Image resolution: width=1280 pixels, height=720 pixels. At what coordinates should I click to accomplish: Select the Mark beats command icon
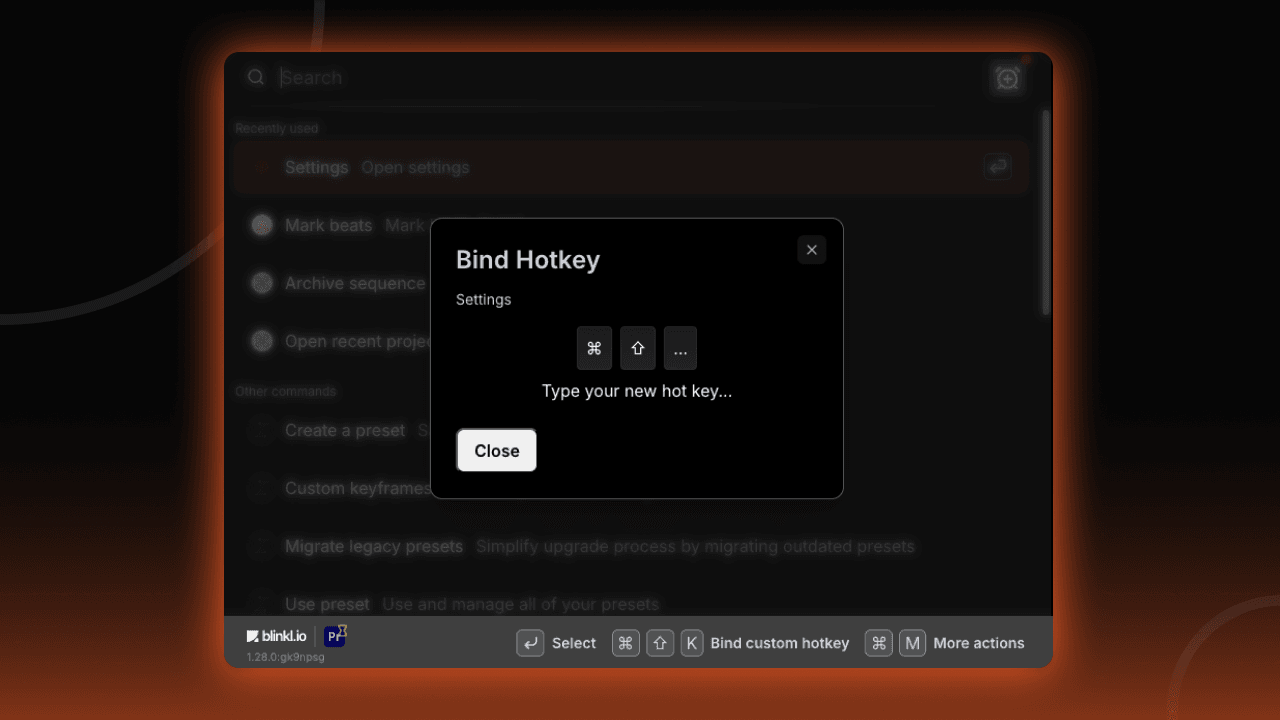pyautogui.click(x=262, y=225)
